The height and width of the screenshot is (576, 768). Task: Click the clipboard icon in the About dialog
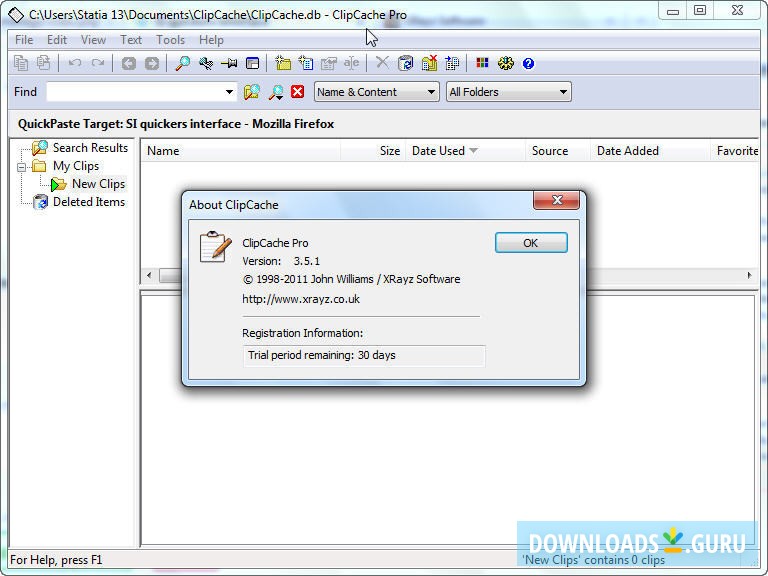[x=215, y=247]
